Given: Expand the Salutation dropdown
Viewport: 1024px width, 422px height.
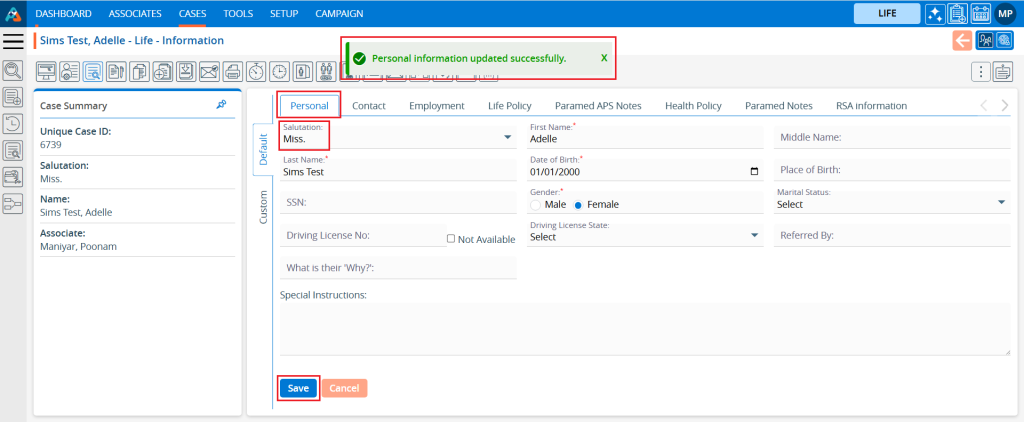Looking at the screenshot, I should 507,139.
